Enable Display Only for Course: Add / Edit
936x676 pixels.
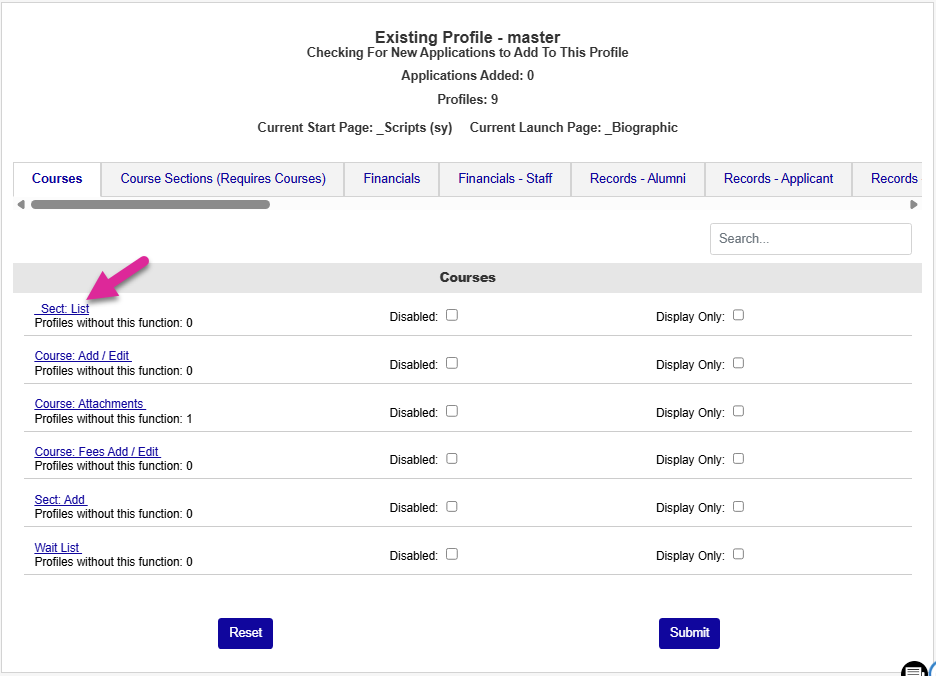pos(738,363)
